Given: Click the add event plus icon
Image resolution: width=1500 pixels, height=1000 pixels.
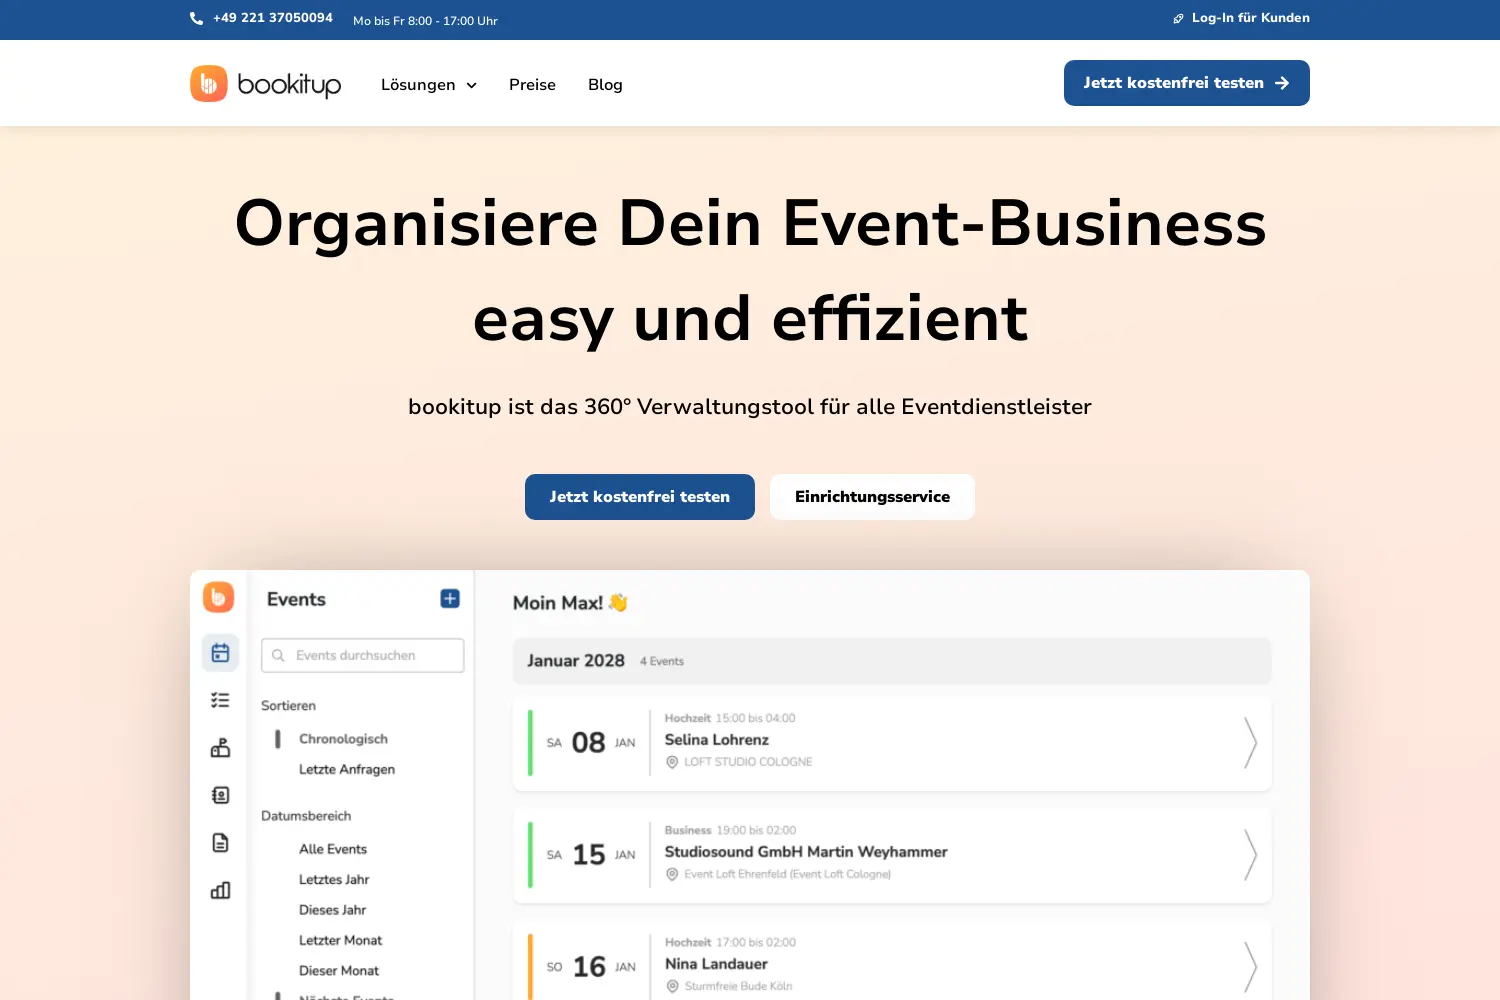Looking at the screenshot, I should pos(450,598).
